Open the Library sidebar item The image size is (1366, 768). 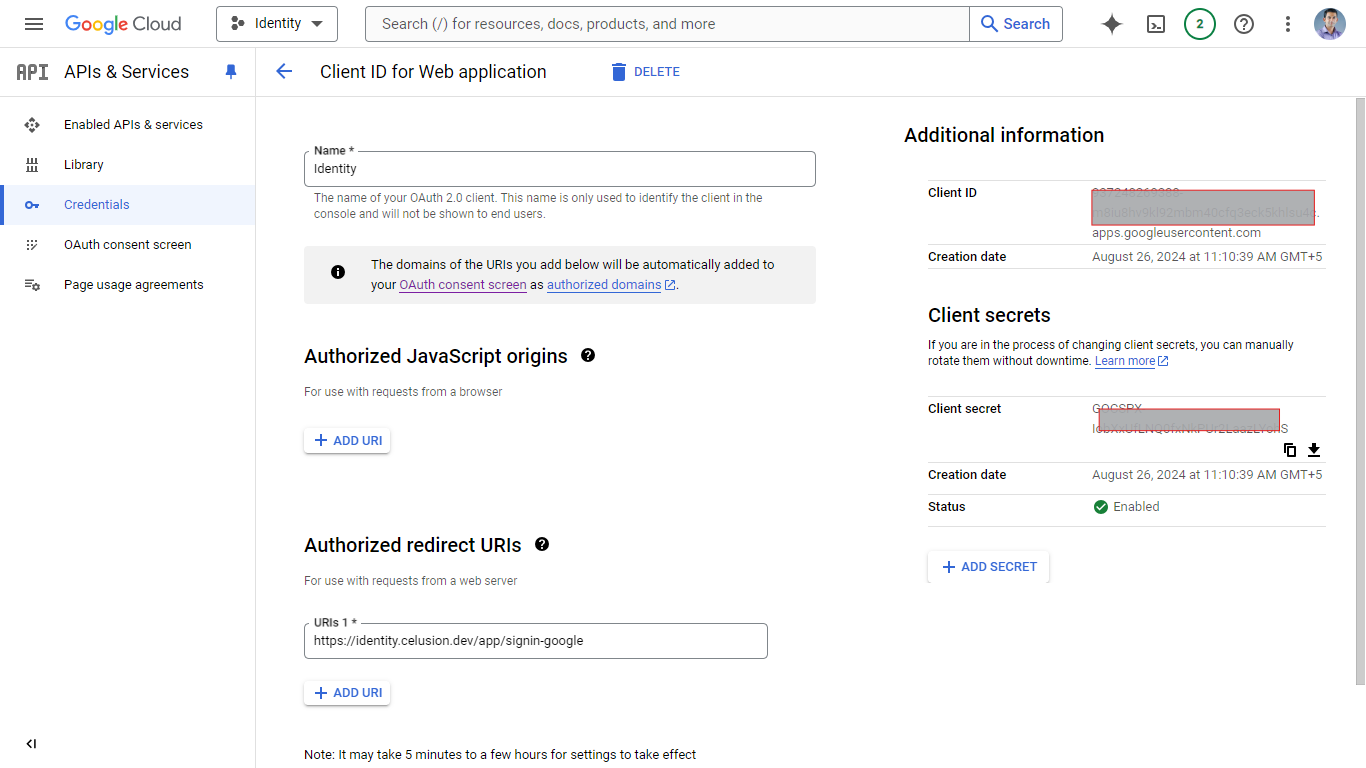[x=84, y=165]
